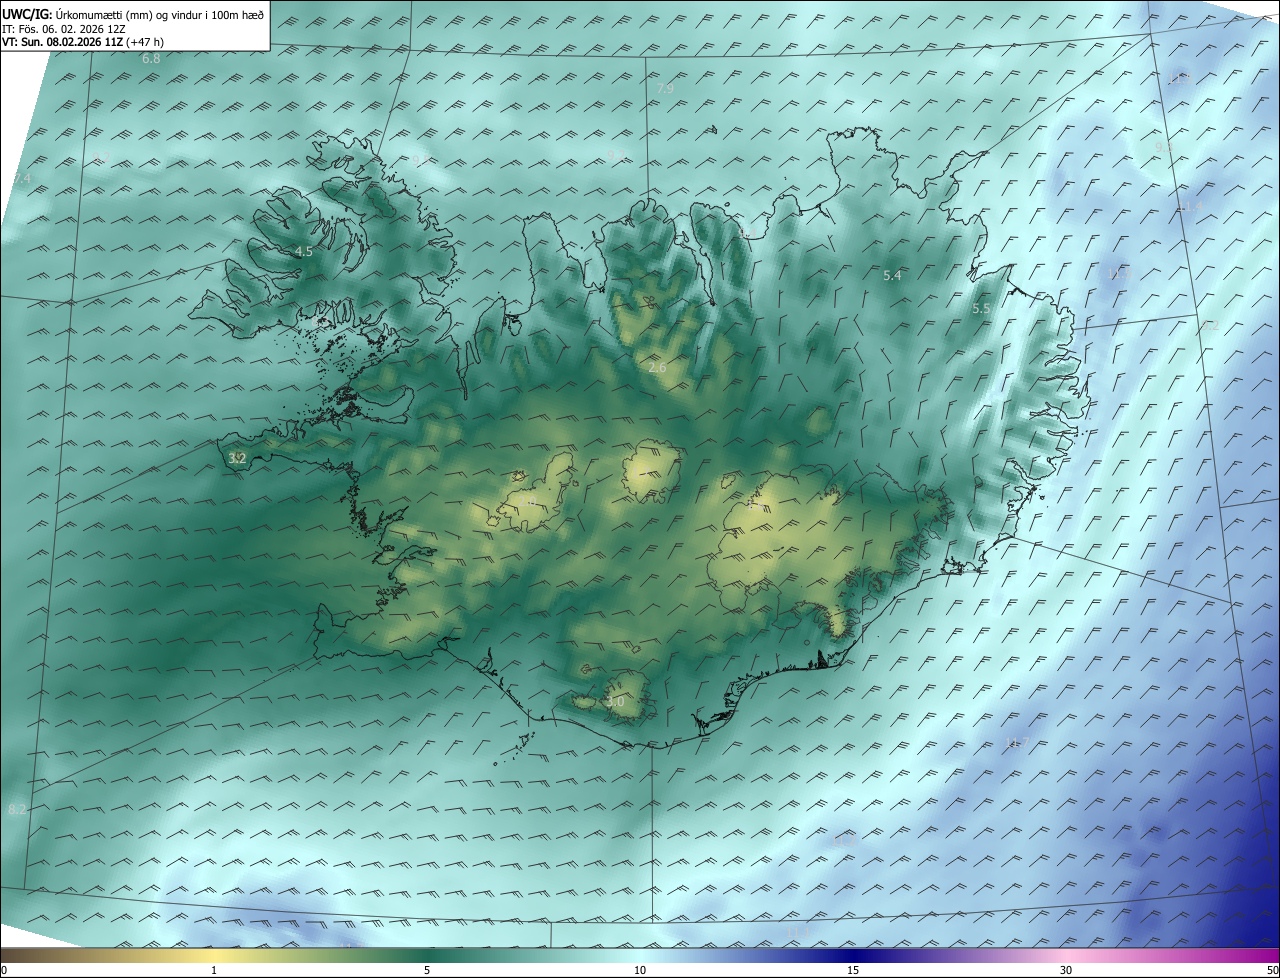This screenshot has height=978, width=1280.
Task: Click the 5 tick on the color scale
Action: [427, 970]
